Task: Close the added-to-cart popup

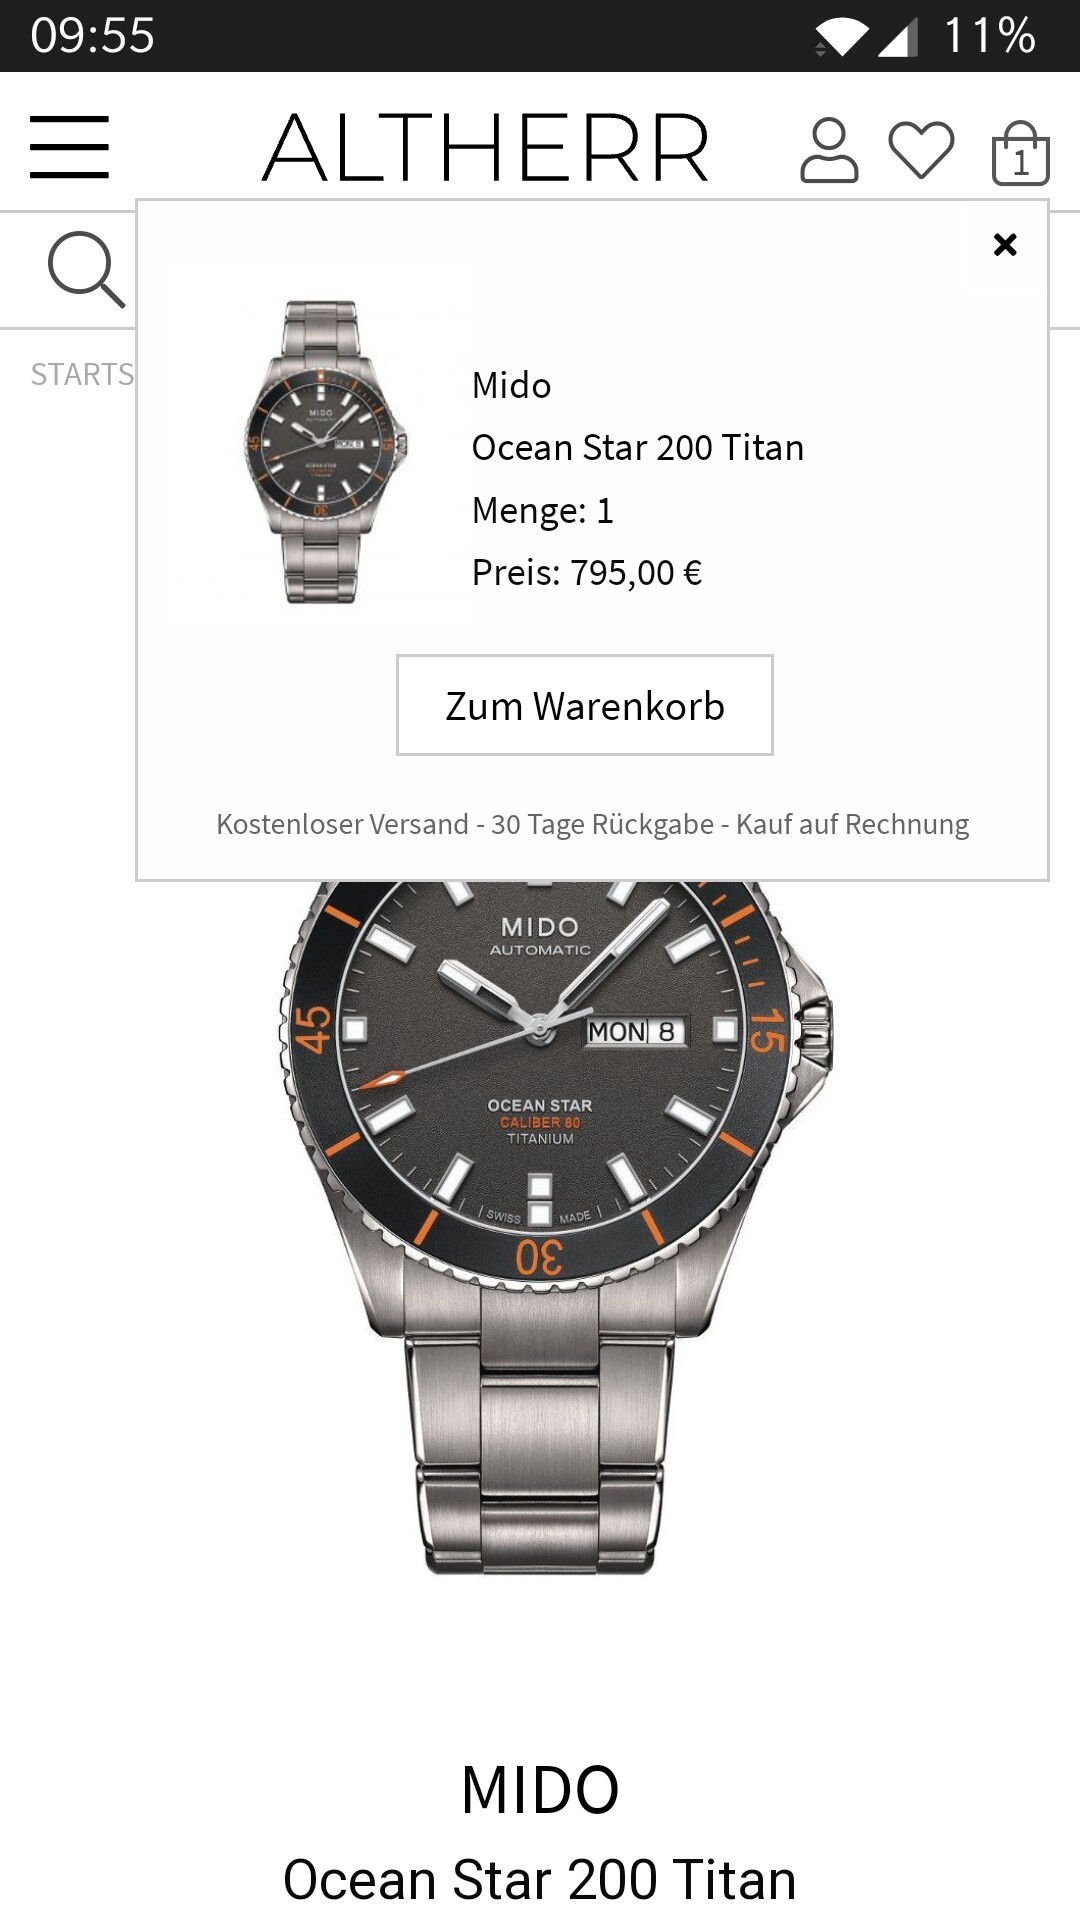Action: click(1005, 244)
